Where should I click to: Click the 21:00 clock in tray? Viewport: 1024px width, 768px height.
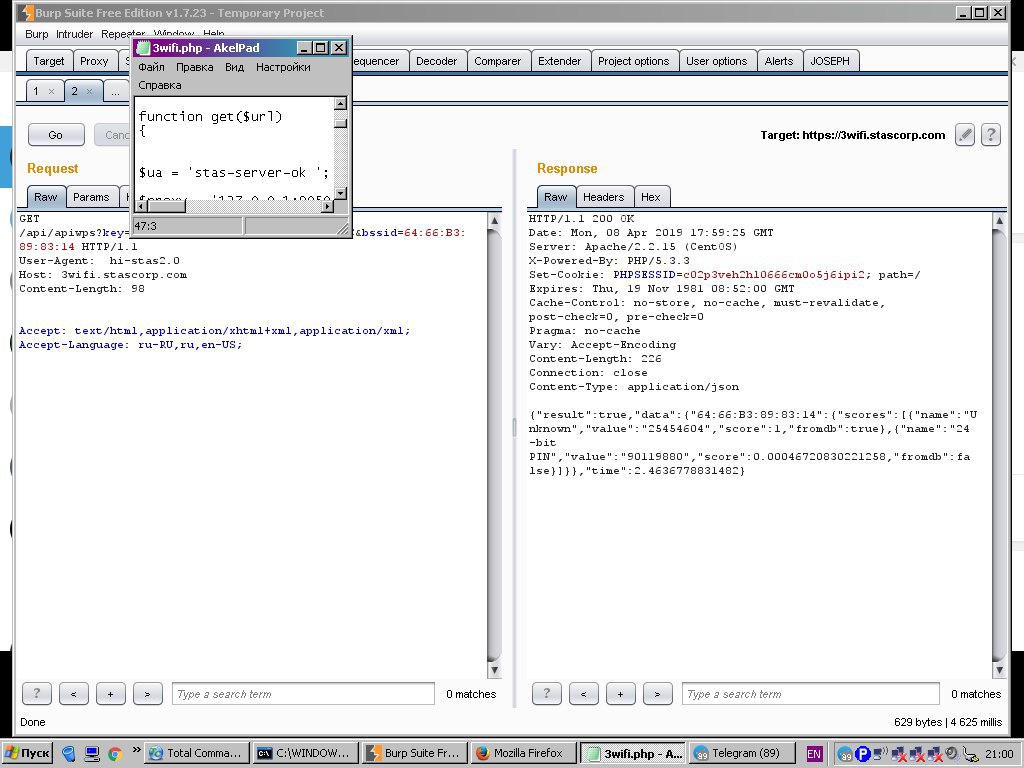click(x=1000, y=754)
